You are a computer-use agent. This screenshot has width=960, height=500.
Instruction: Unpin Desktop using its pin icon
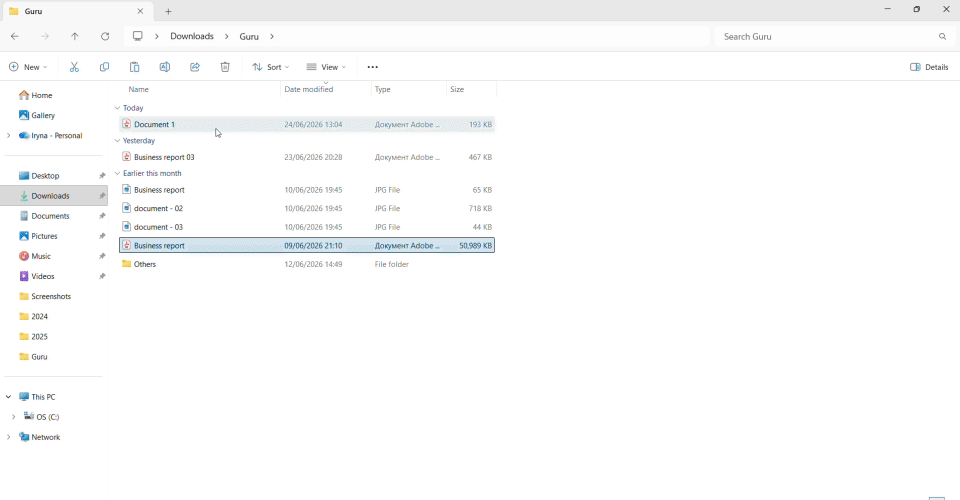click(x=102, y=176)
